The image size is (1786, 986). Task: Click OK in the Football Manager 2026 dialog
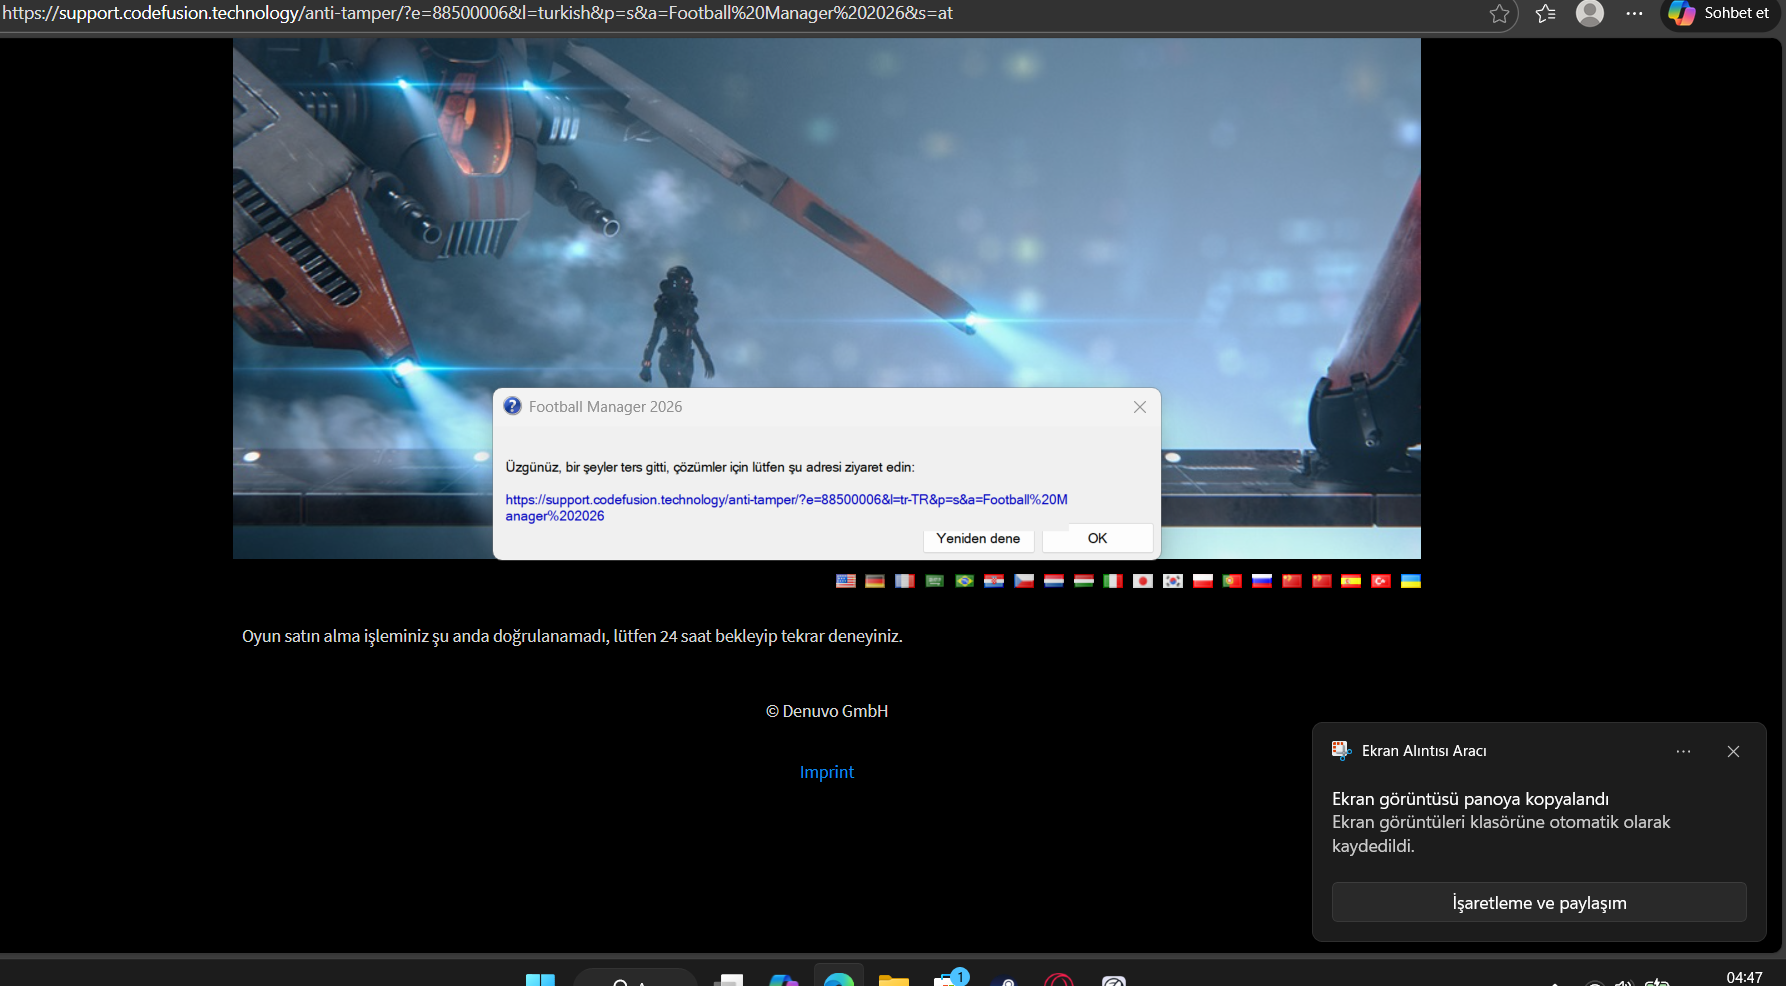[1097, 538]
